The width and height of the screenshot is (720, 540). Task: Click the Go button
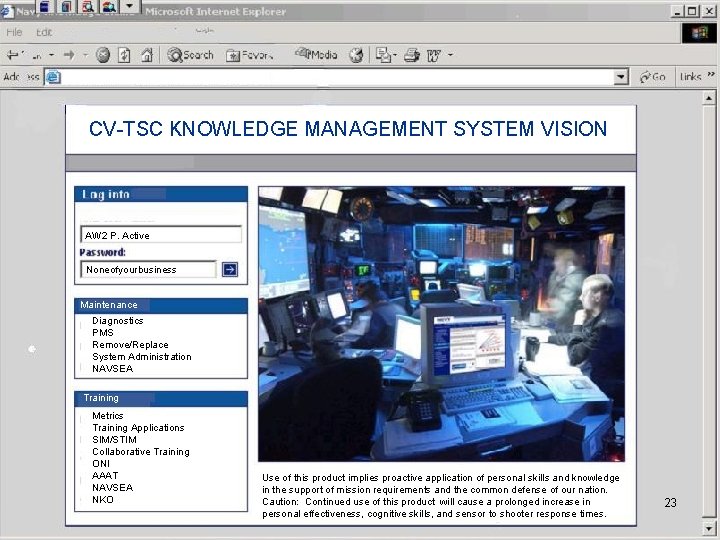652,77
